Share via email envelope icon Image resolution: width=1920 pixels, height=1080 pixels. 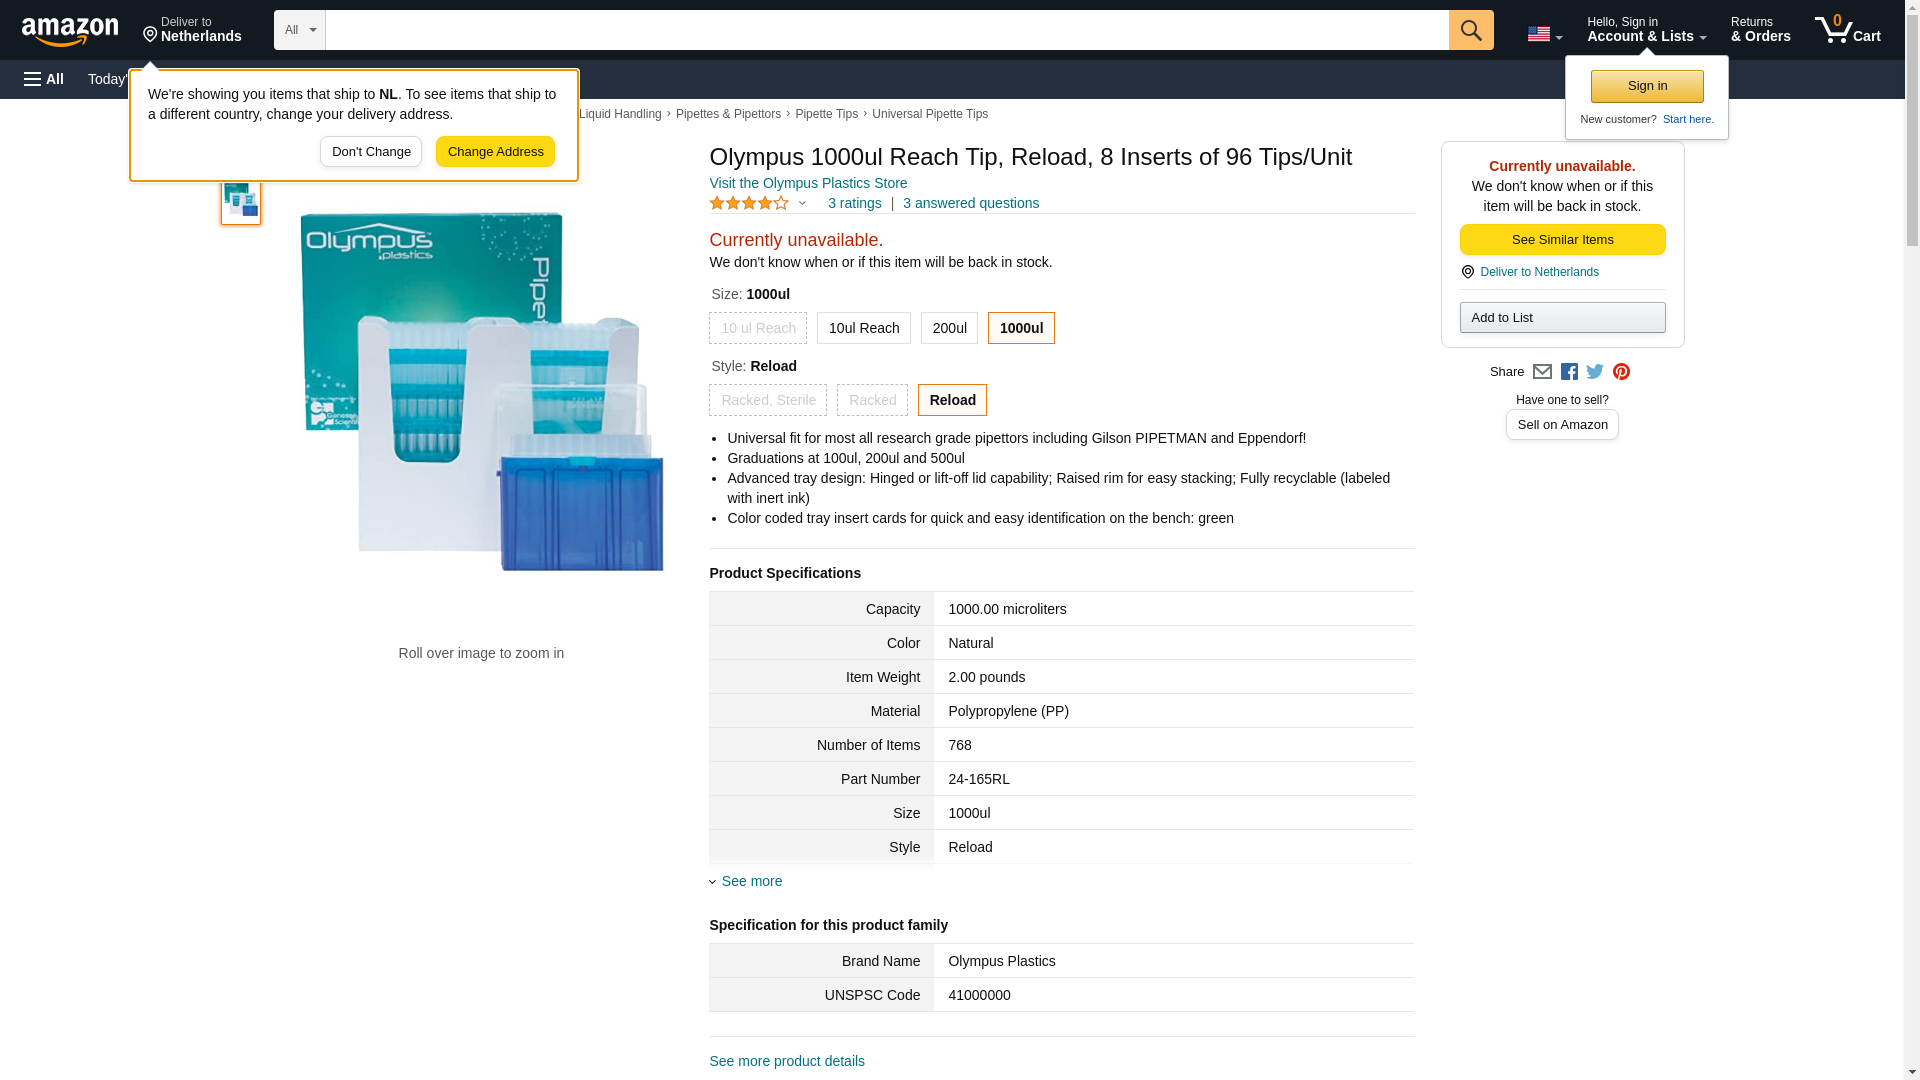[1542, 372]
